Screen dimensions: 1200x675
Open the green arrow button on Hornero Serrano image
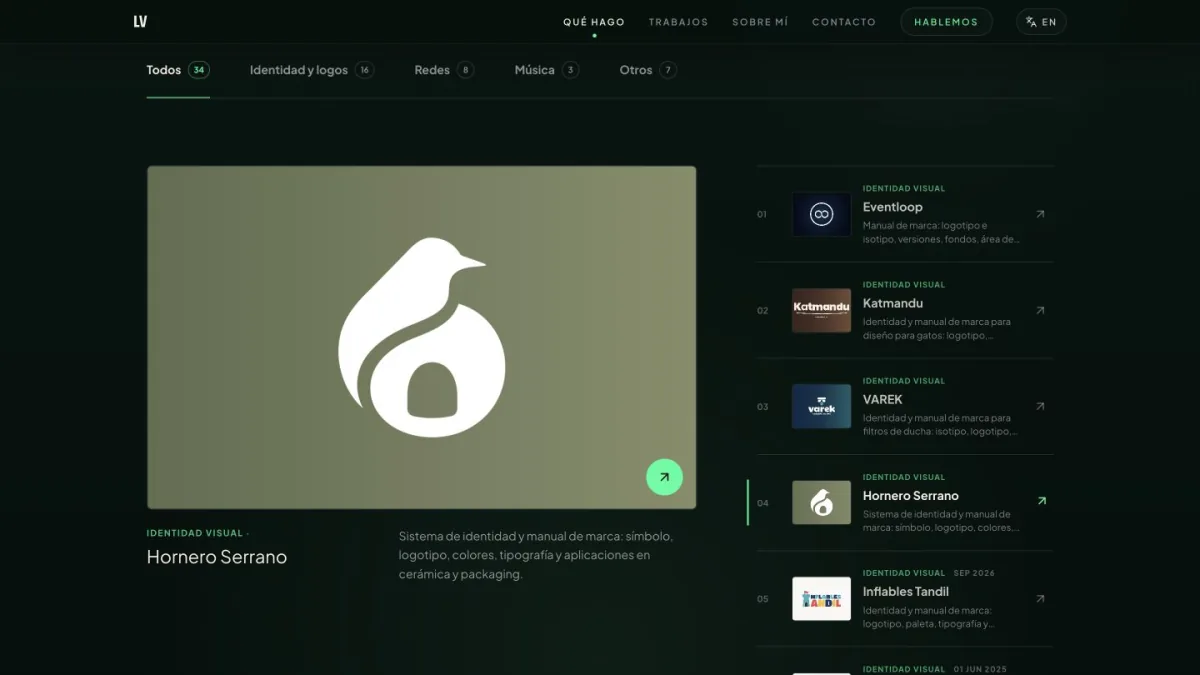(664, 477)
